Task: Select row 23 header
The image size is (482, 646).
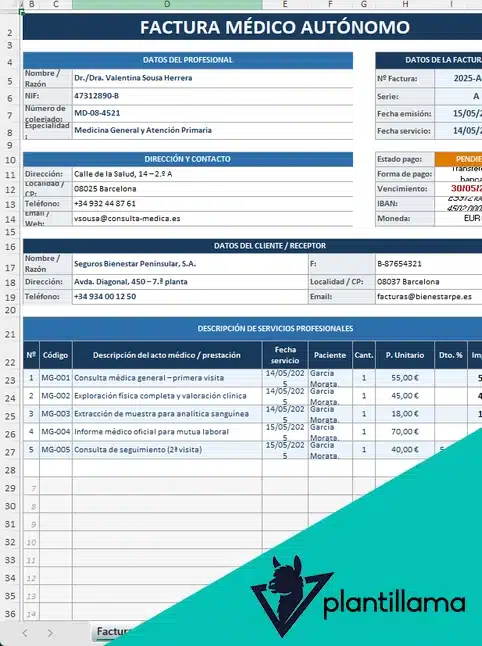Action: (x=10, y=379)
